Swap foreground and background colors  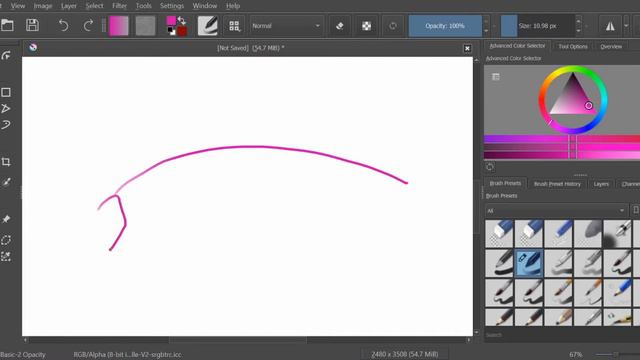point(182,20)
